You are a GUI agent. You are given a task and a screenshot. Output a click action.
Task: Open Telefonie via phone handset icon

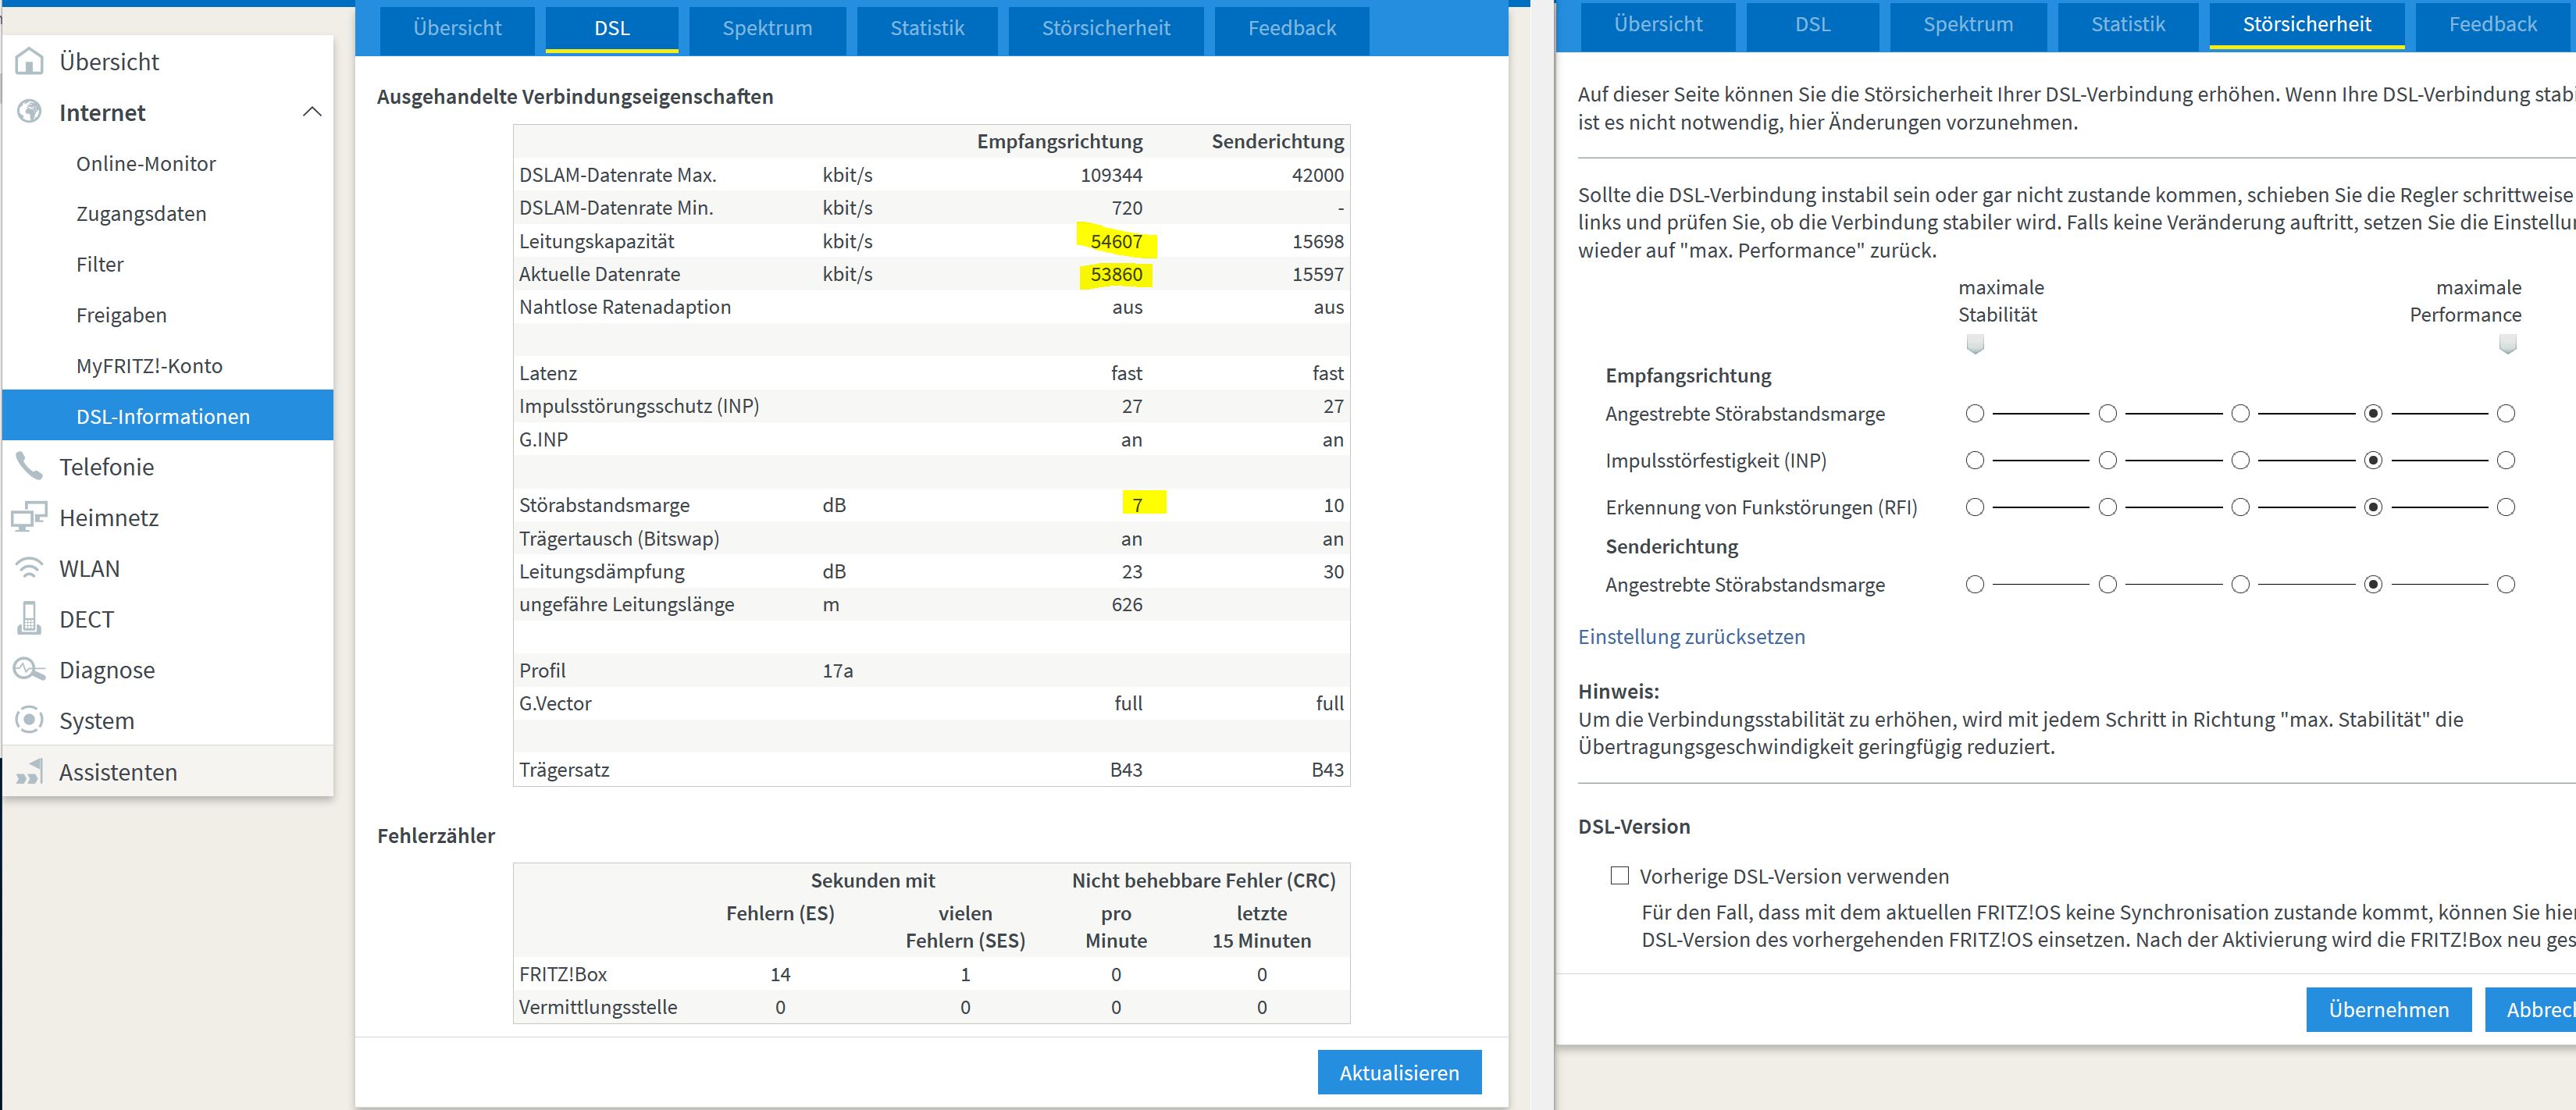(30, 466)
